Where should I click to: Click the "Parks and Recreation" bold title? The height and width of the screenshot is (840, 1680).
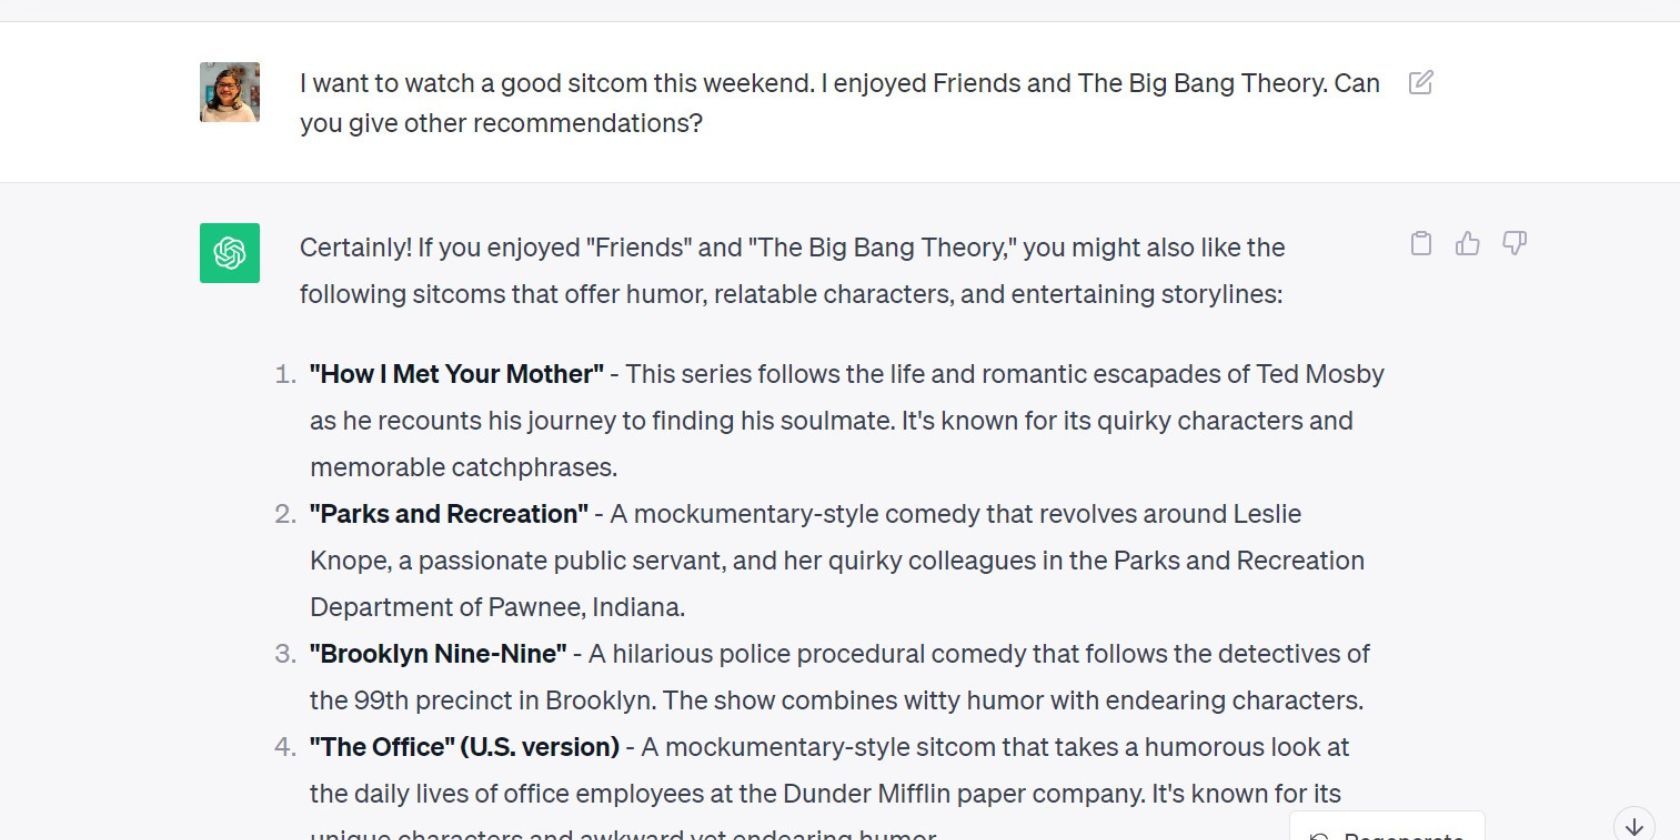pyautogui.click(x=449, y=514)
